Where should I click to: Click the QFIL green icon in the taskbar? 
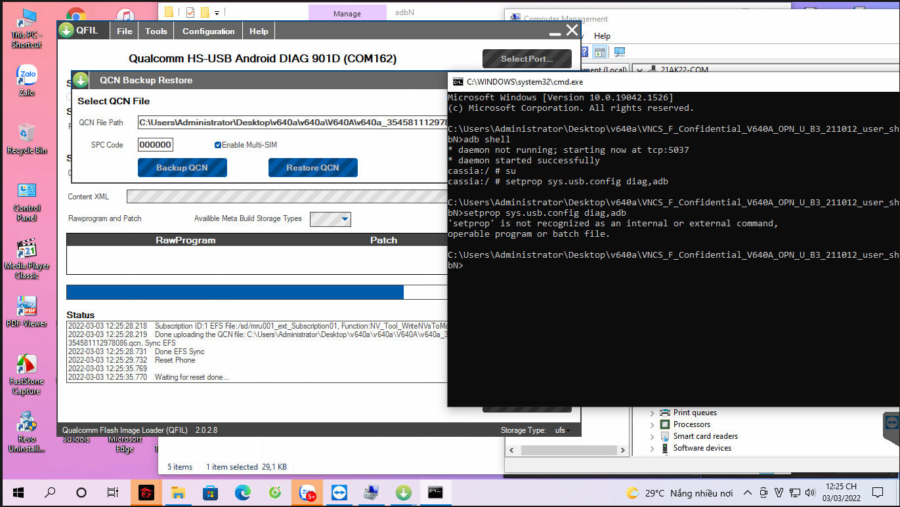[403, 492]
